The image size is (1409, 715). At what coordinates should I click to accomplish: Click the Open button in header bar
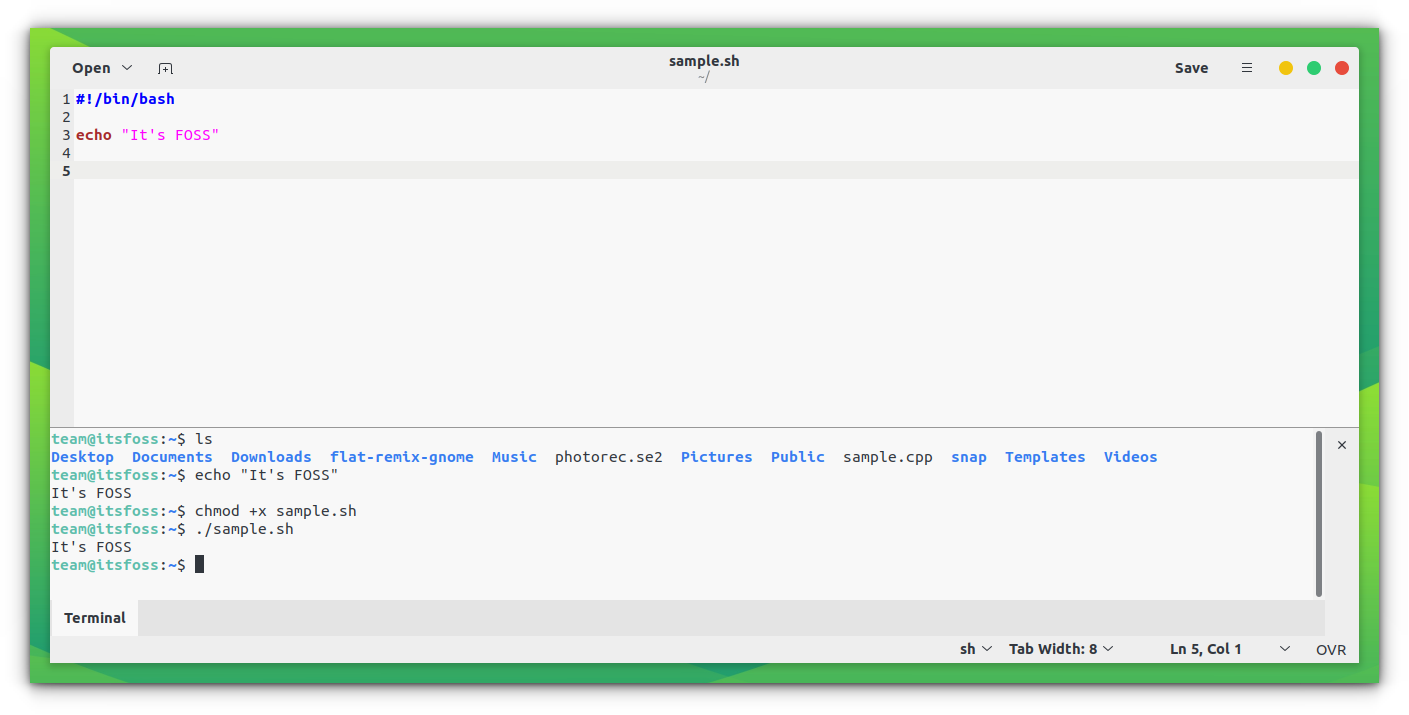(91, 68)
